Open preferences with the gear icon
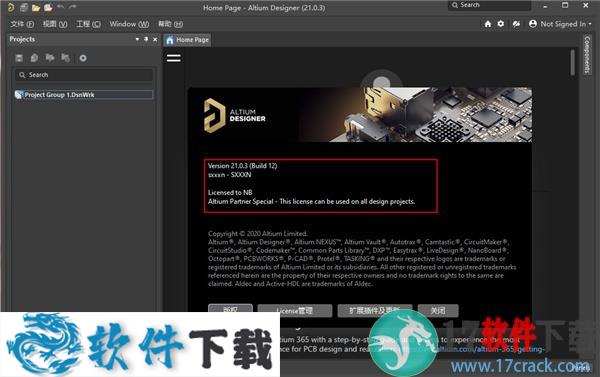600x377 pixels. (x=501, y=24)
